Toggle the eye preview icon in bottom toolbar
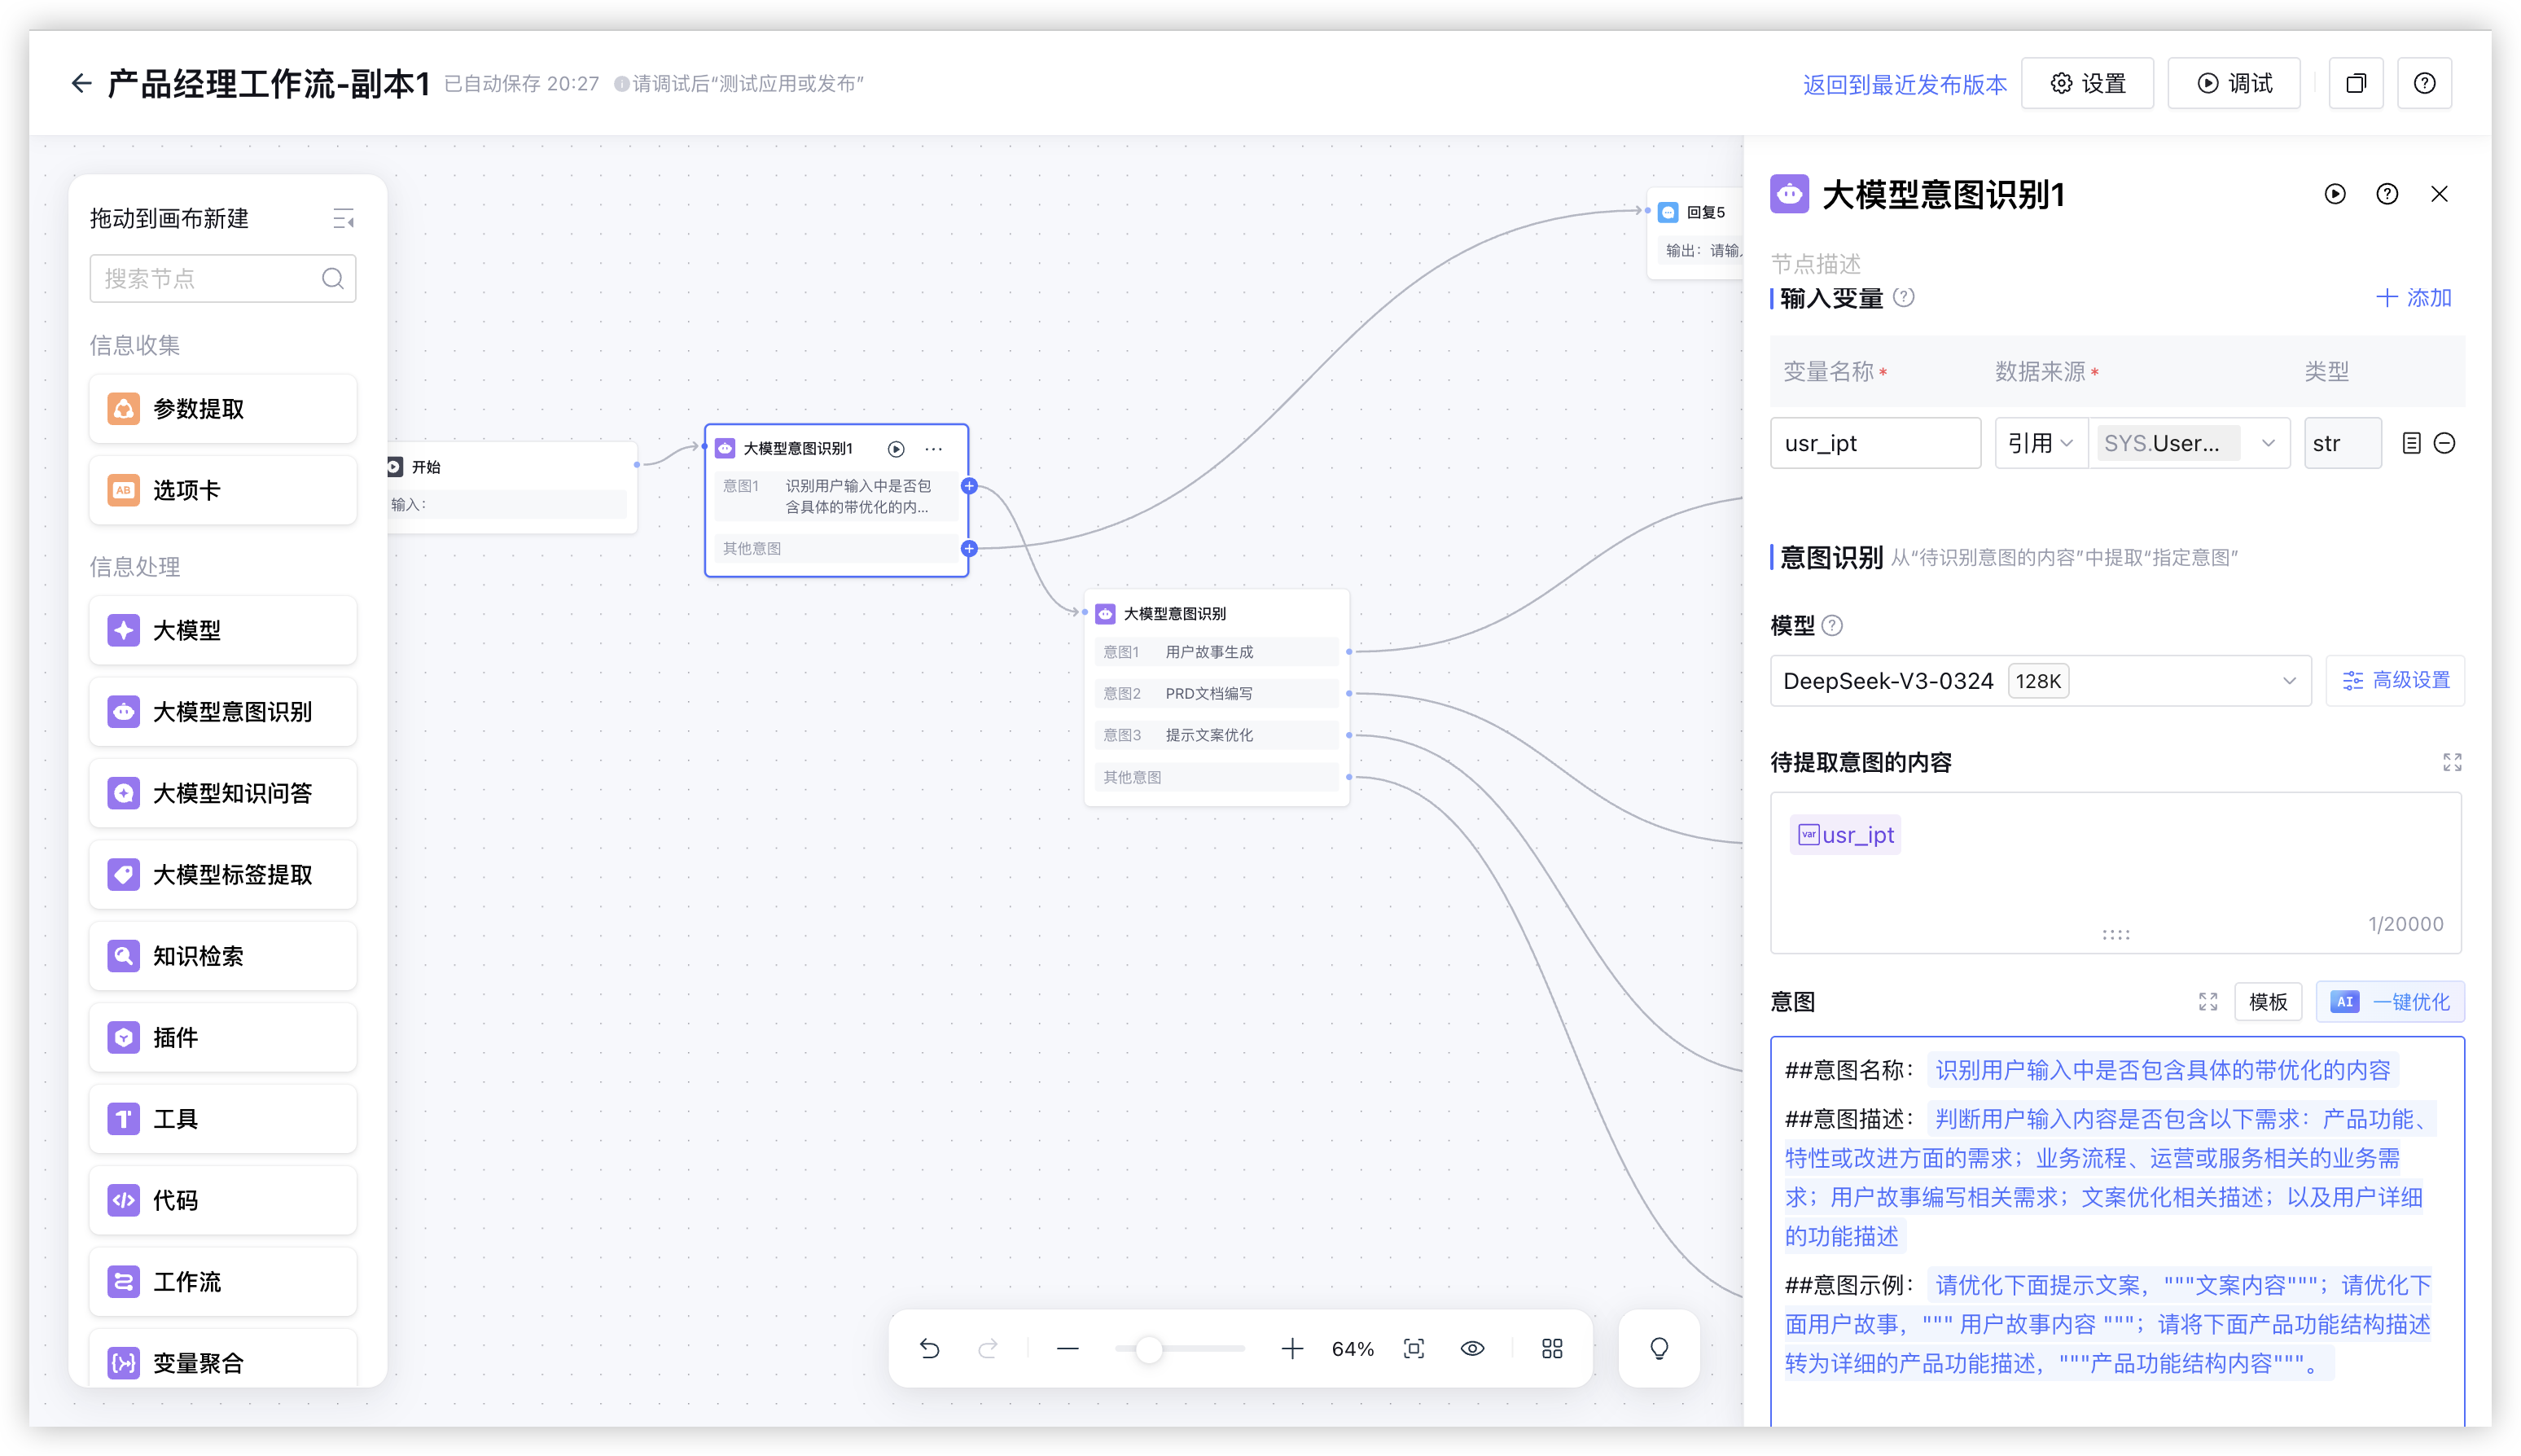The width and height of the screenshot is (2521, 1456). 1472,1348
